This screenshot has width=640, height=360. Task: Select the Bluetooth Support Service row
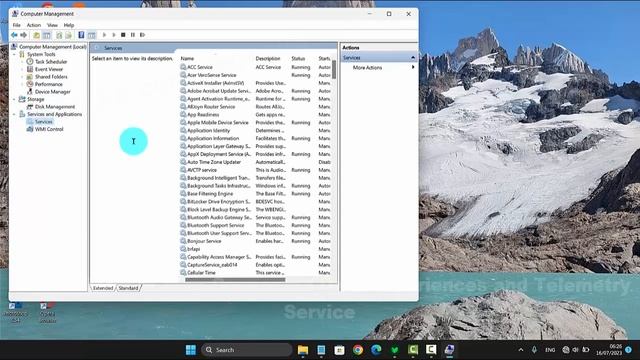point(255,225)
